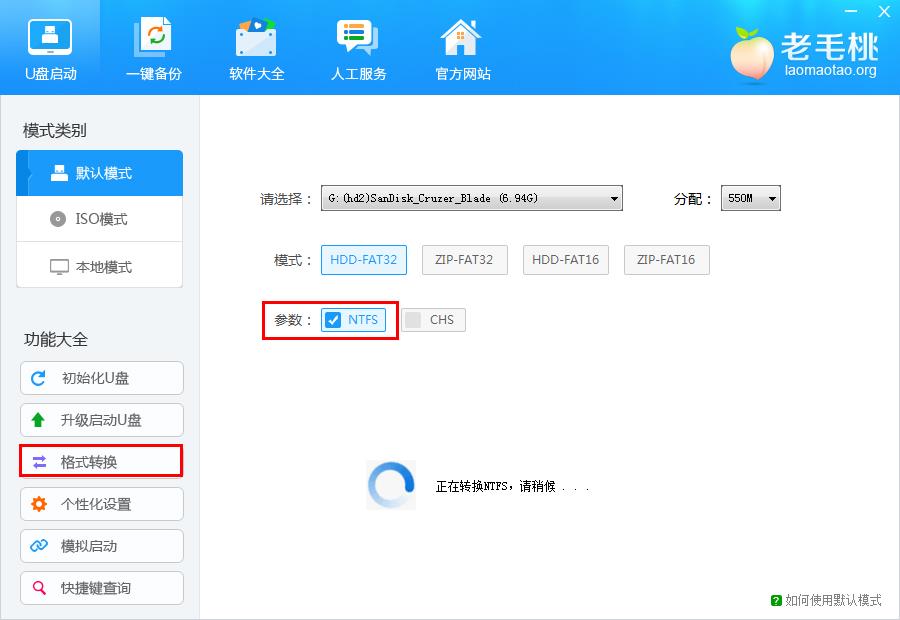Select the 本地模式 local mode tab

coord(99,265)
